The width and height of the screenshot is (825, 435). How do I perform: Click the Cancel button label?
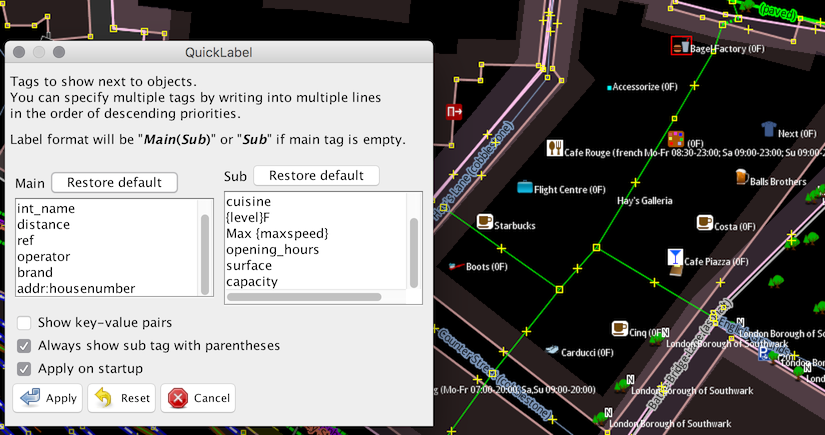click(x=212, y=398)
